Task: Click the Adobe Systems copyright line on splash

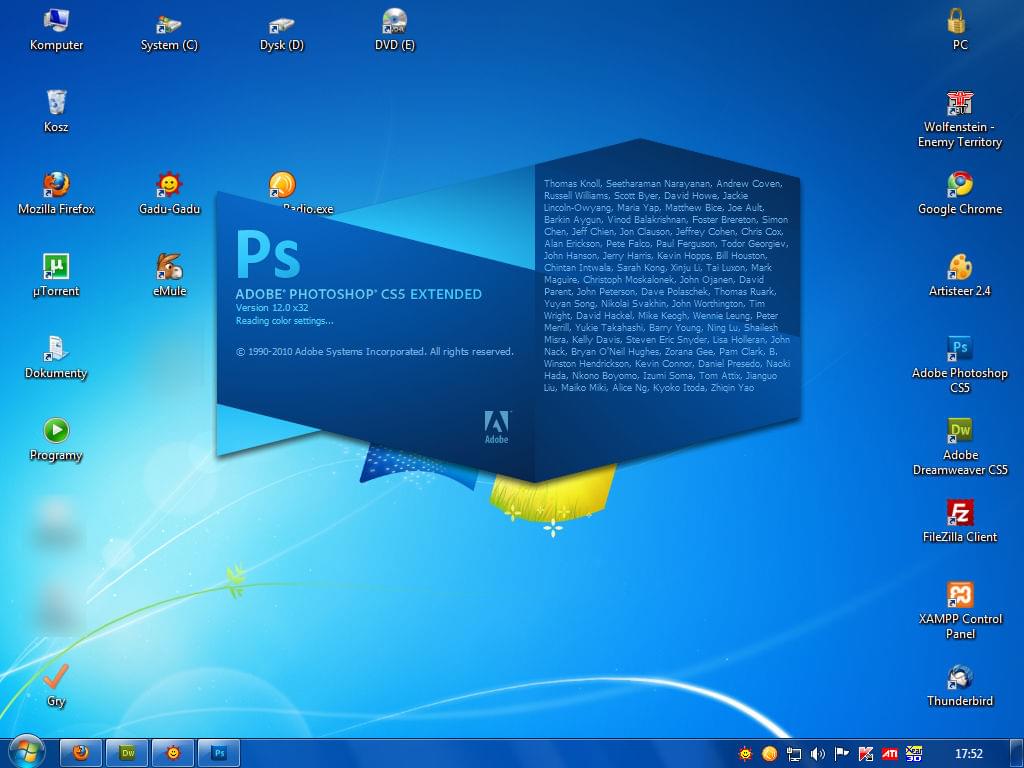Action: (375, 351)
